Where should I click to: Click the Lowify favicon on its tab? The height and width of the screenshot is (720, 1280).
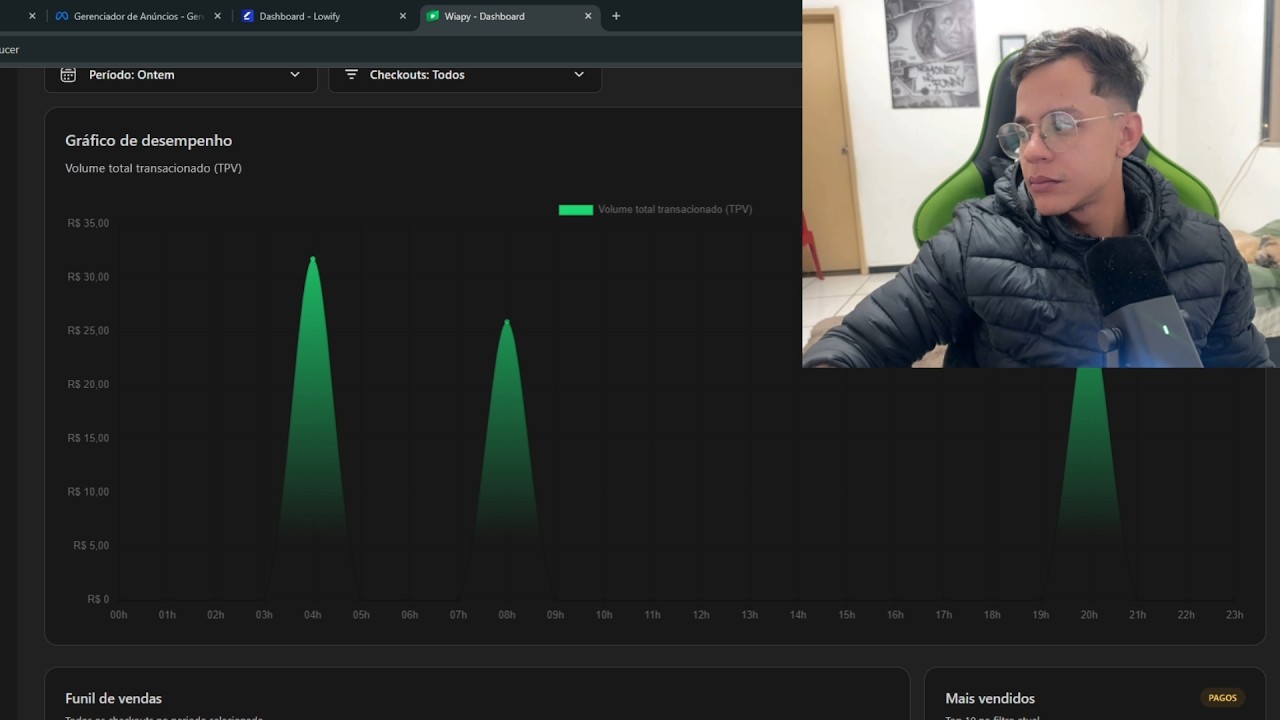tap(248, 16)
